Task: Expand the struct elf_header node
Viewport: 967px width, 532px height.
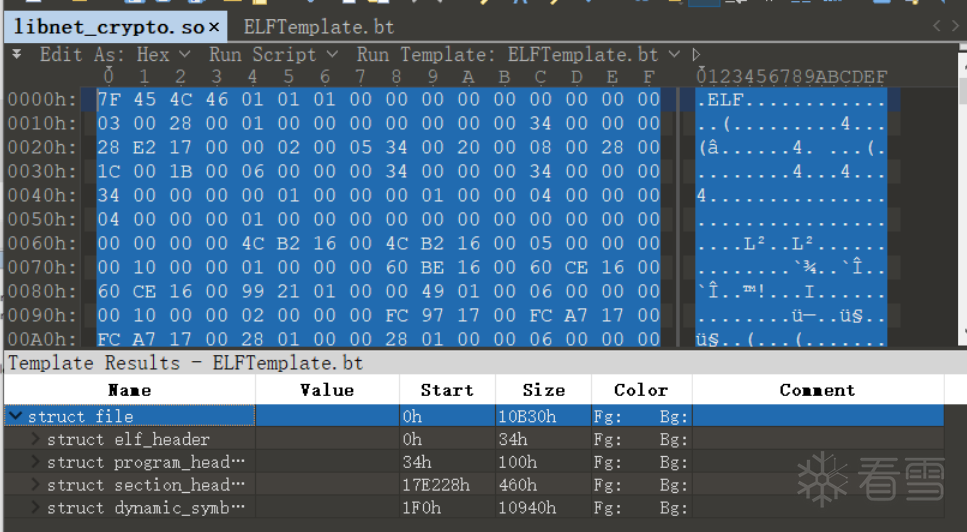Action: click(37, 439)
